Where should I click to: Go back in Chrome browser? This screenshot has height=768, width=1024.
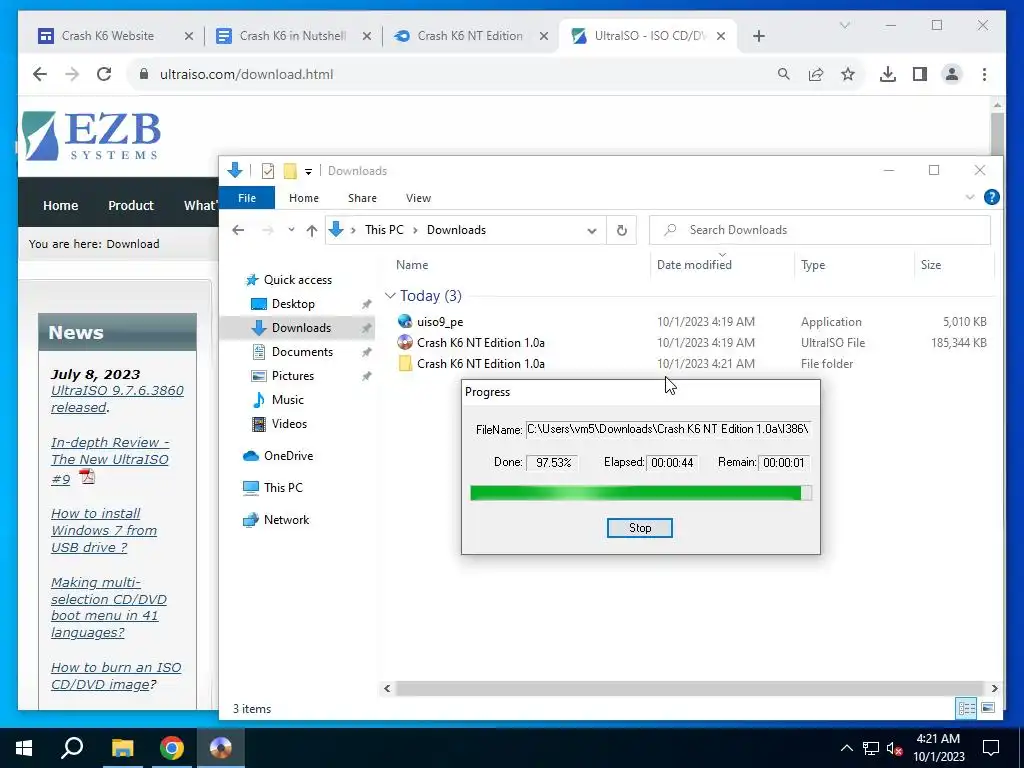point(40,74)
